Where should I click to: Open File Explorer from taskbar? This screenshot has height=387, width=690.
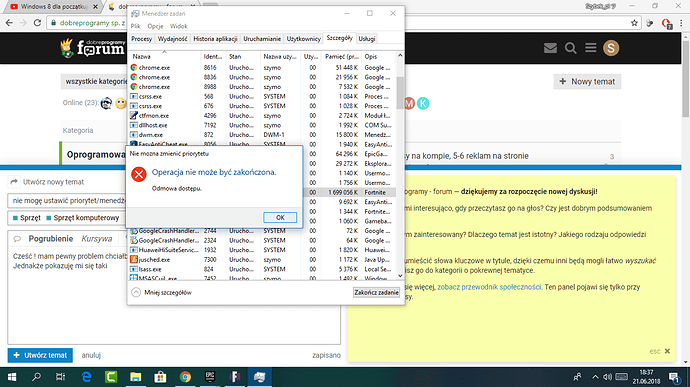136,377
